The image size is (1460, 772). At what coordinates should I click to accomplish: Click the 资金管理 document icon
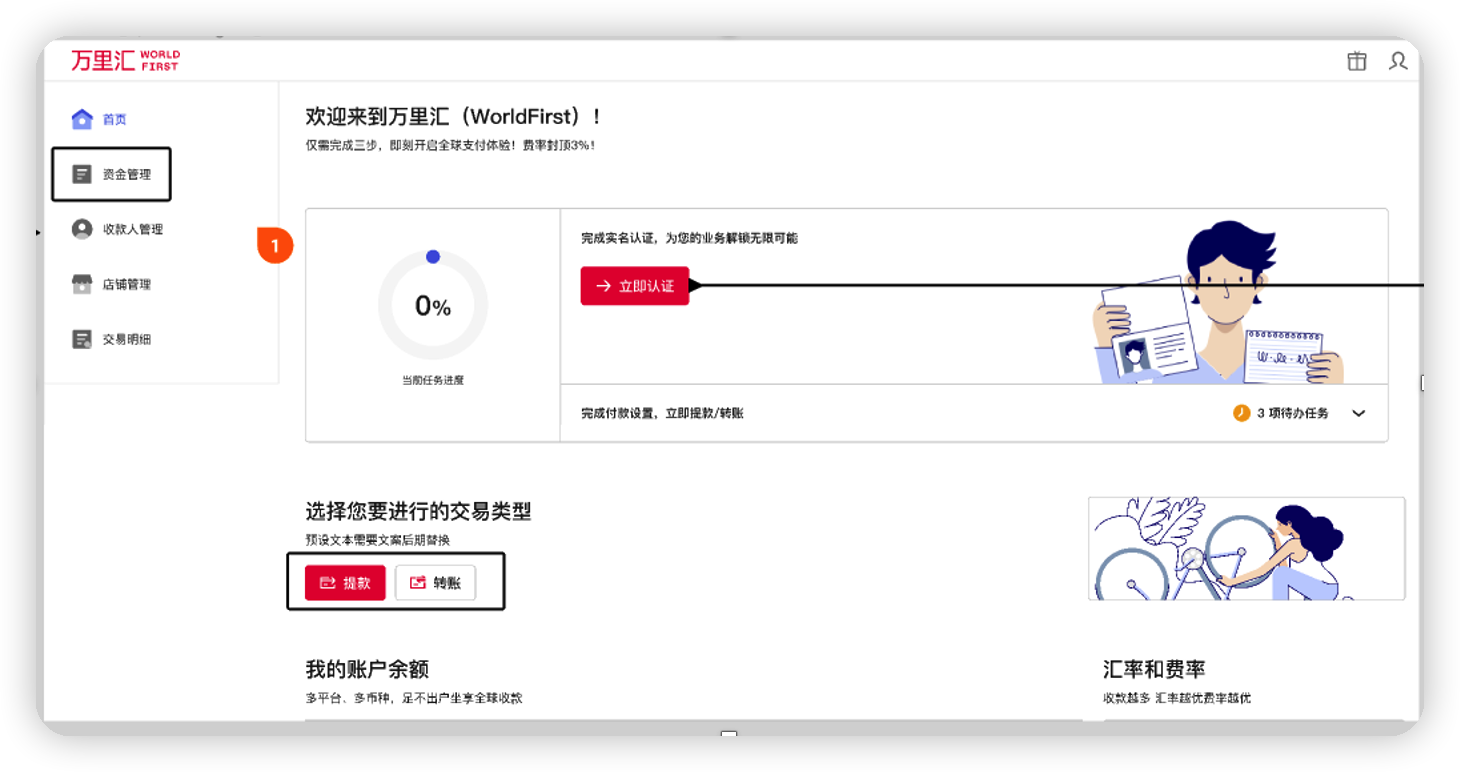tap(82, 174)
